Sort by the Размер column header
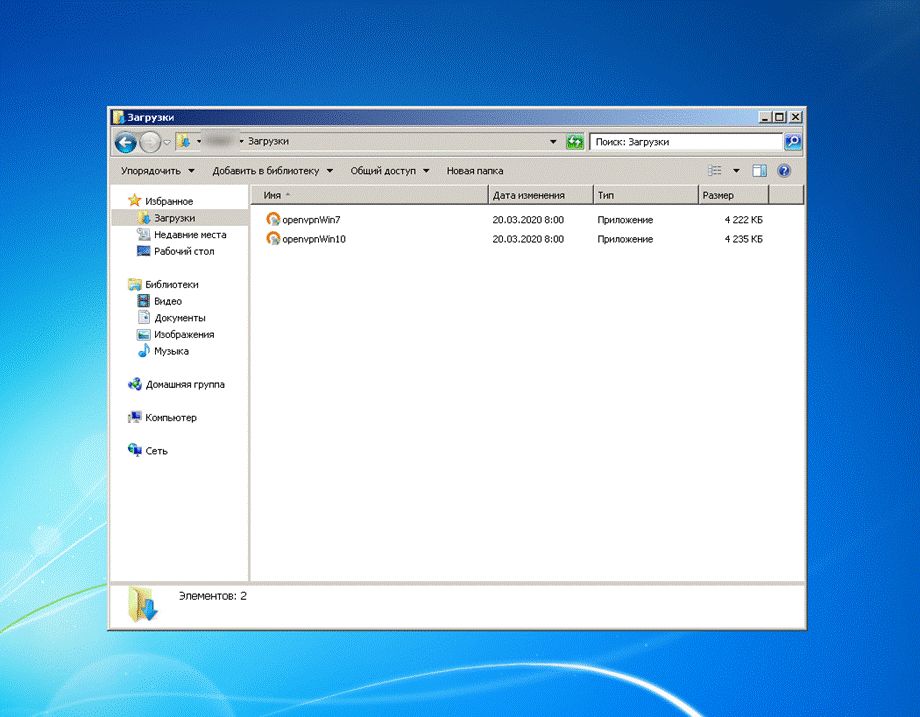920x717 pixels. click(733, 195)
